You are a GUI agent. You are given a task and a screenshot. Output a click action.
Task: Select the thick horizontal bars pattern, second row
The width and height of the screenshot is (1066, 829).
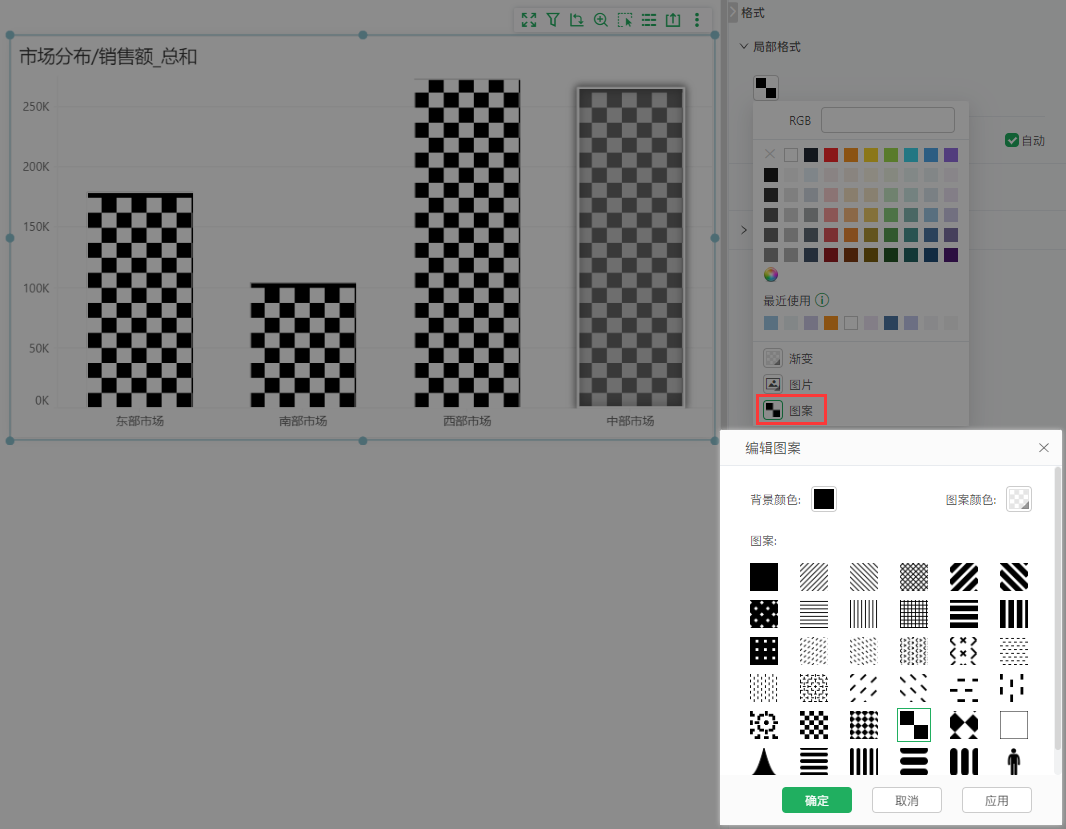tap(964, 614)
